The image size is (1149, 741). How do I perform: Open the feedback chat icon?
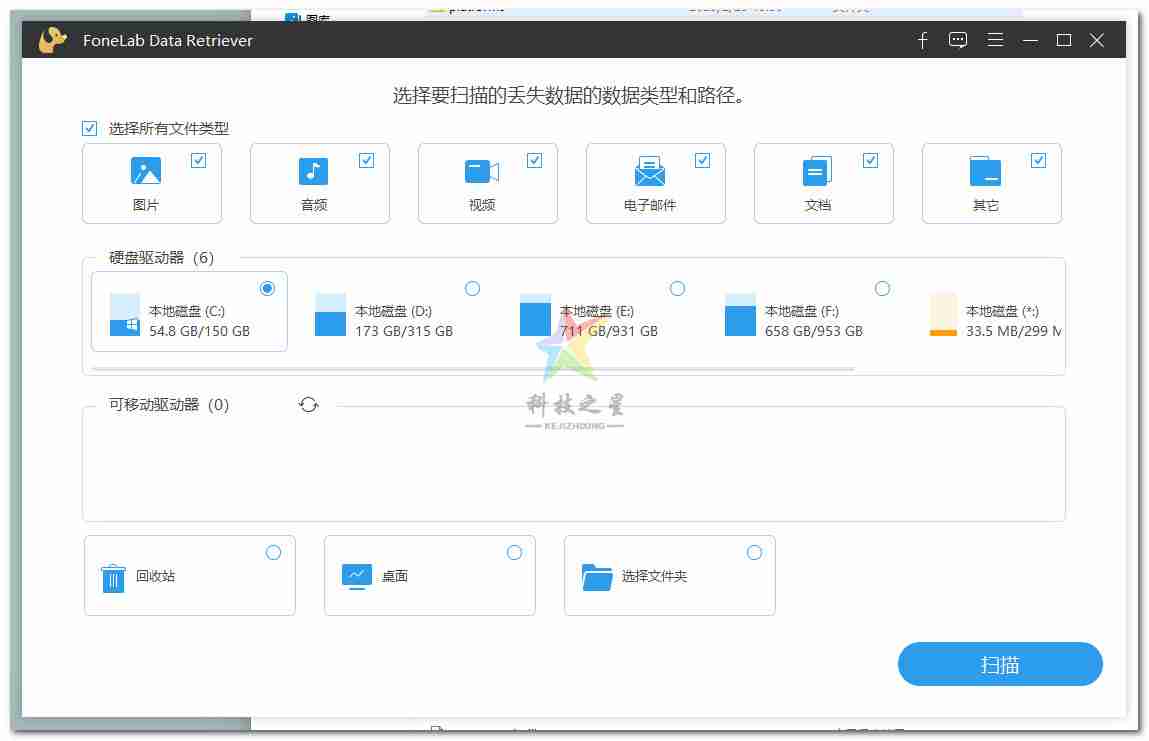[x=958, y=41]
